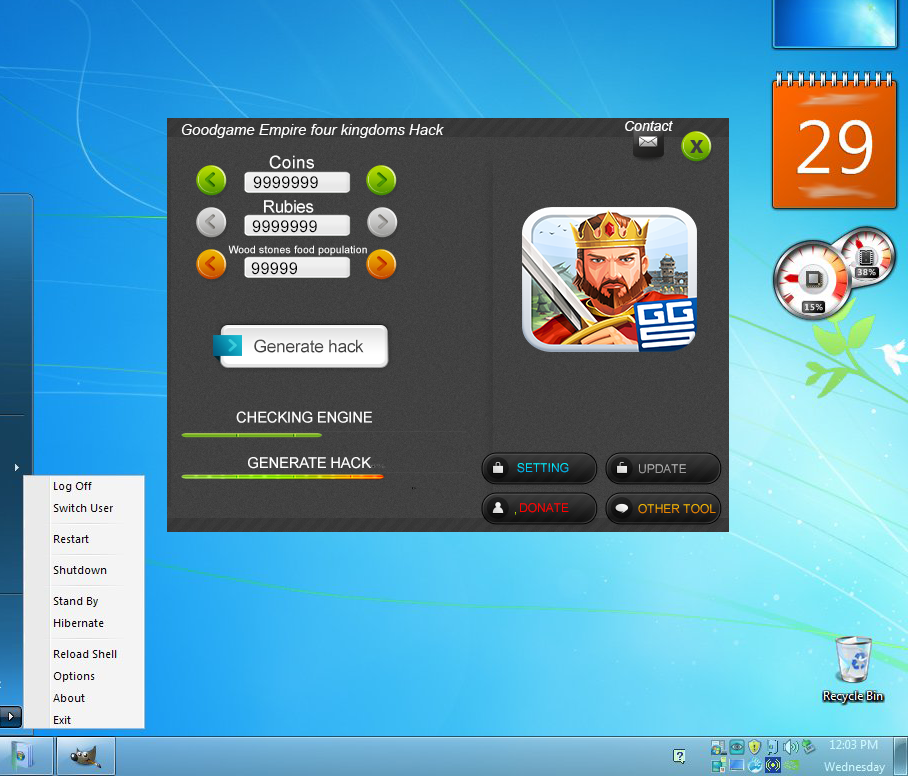This screenshot has width=908, height=776.
Task: Click the UPDATE button
Action: tap(663, 468)
